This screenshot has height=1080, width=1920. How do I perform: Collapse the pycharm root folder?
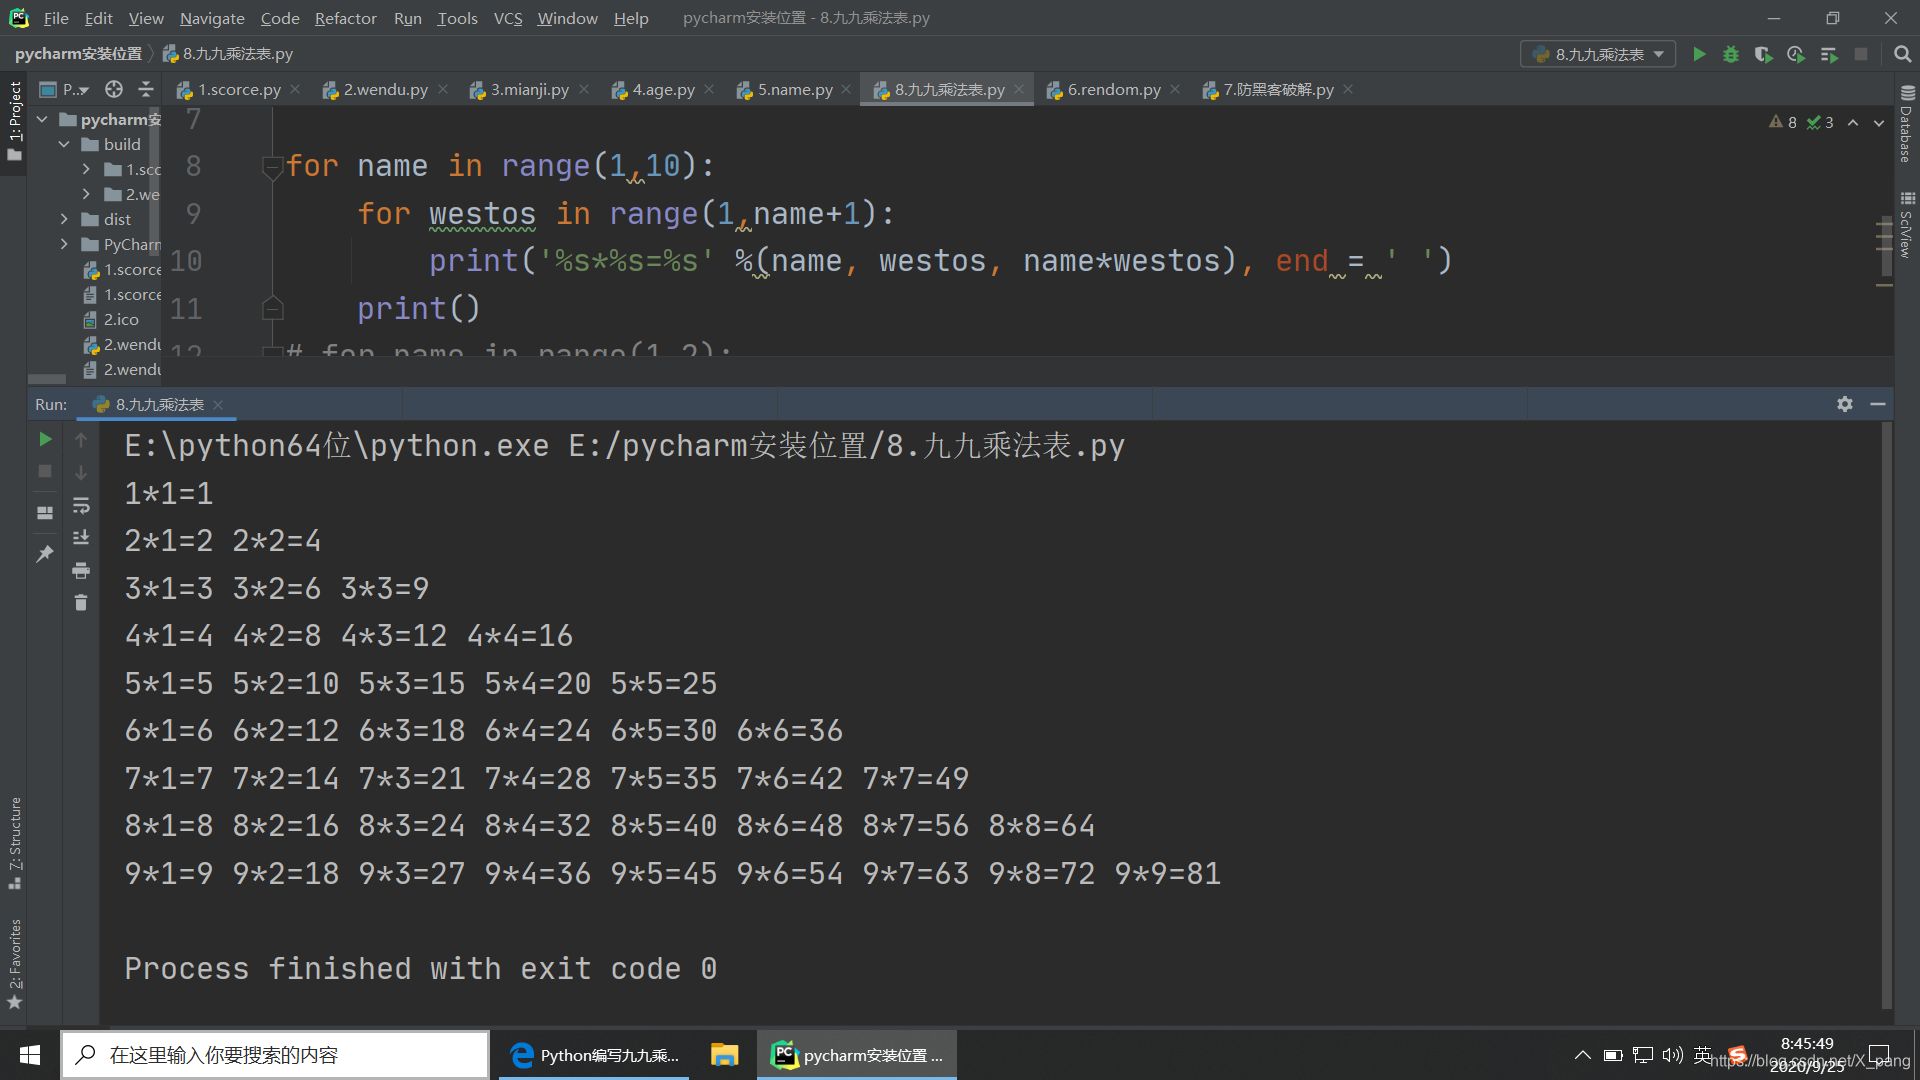(x=42, y=119)
